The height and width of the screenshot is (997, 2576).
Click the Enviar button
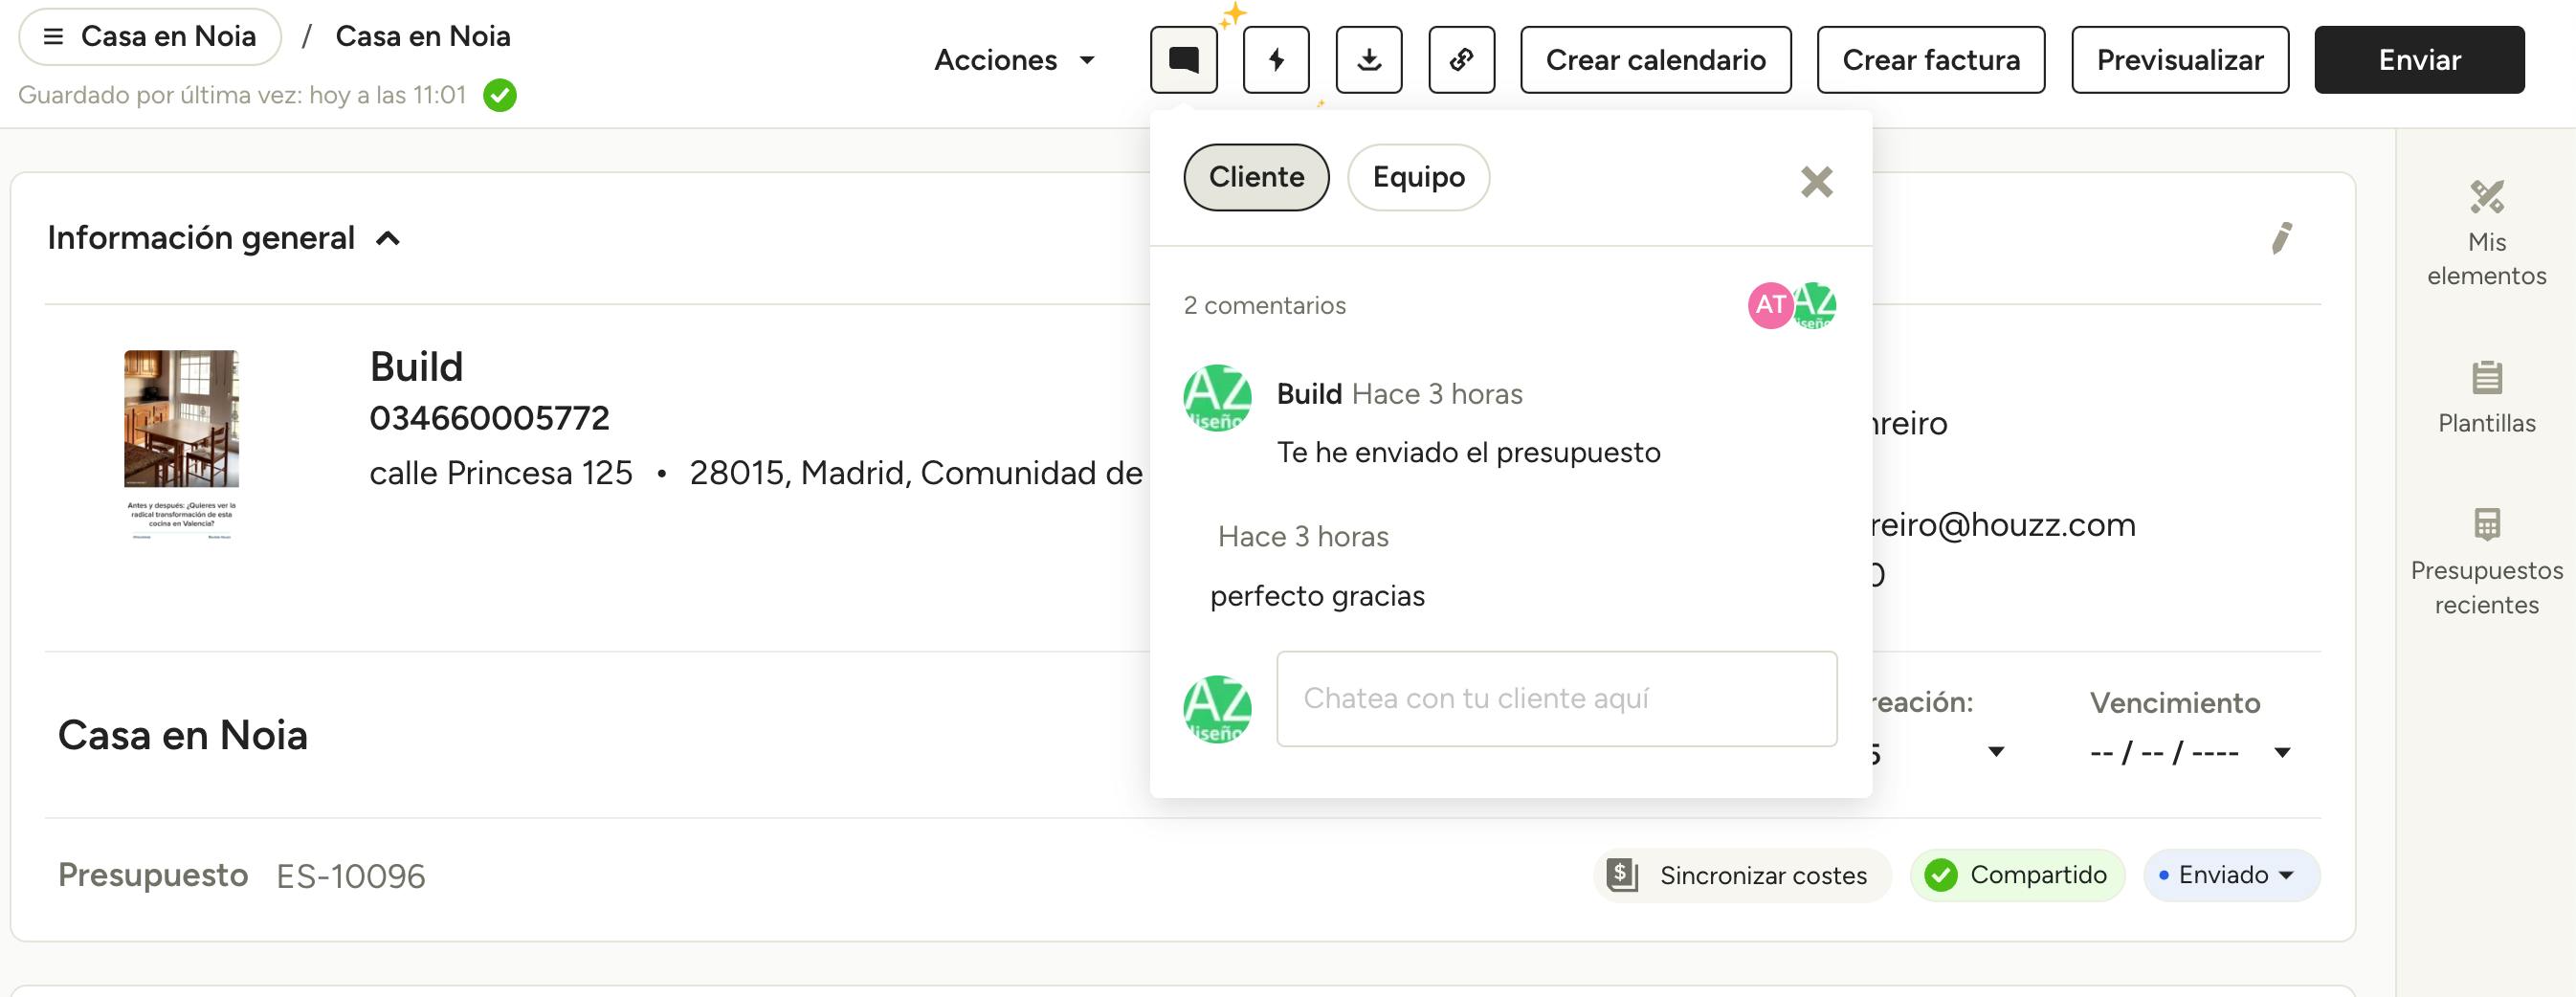(2418, 60)
